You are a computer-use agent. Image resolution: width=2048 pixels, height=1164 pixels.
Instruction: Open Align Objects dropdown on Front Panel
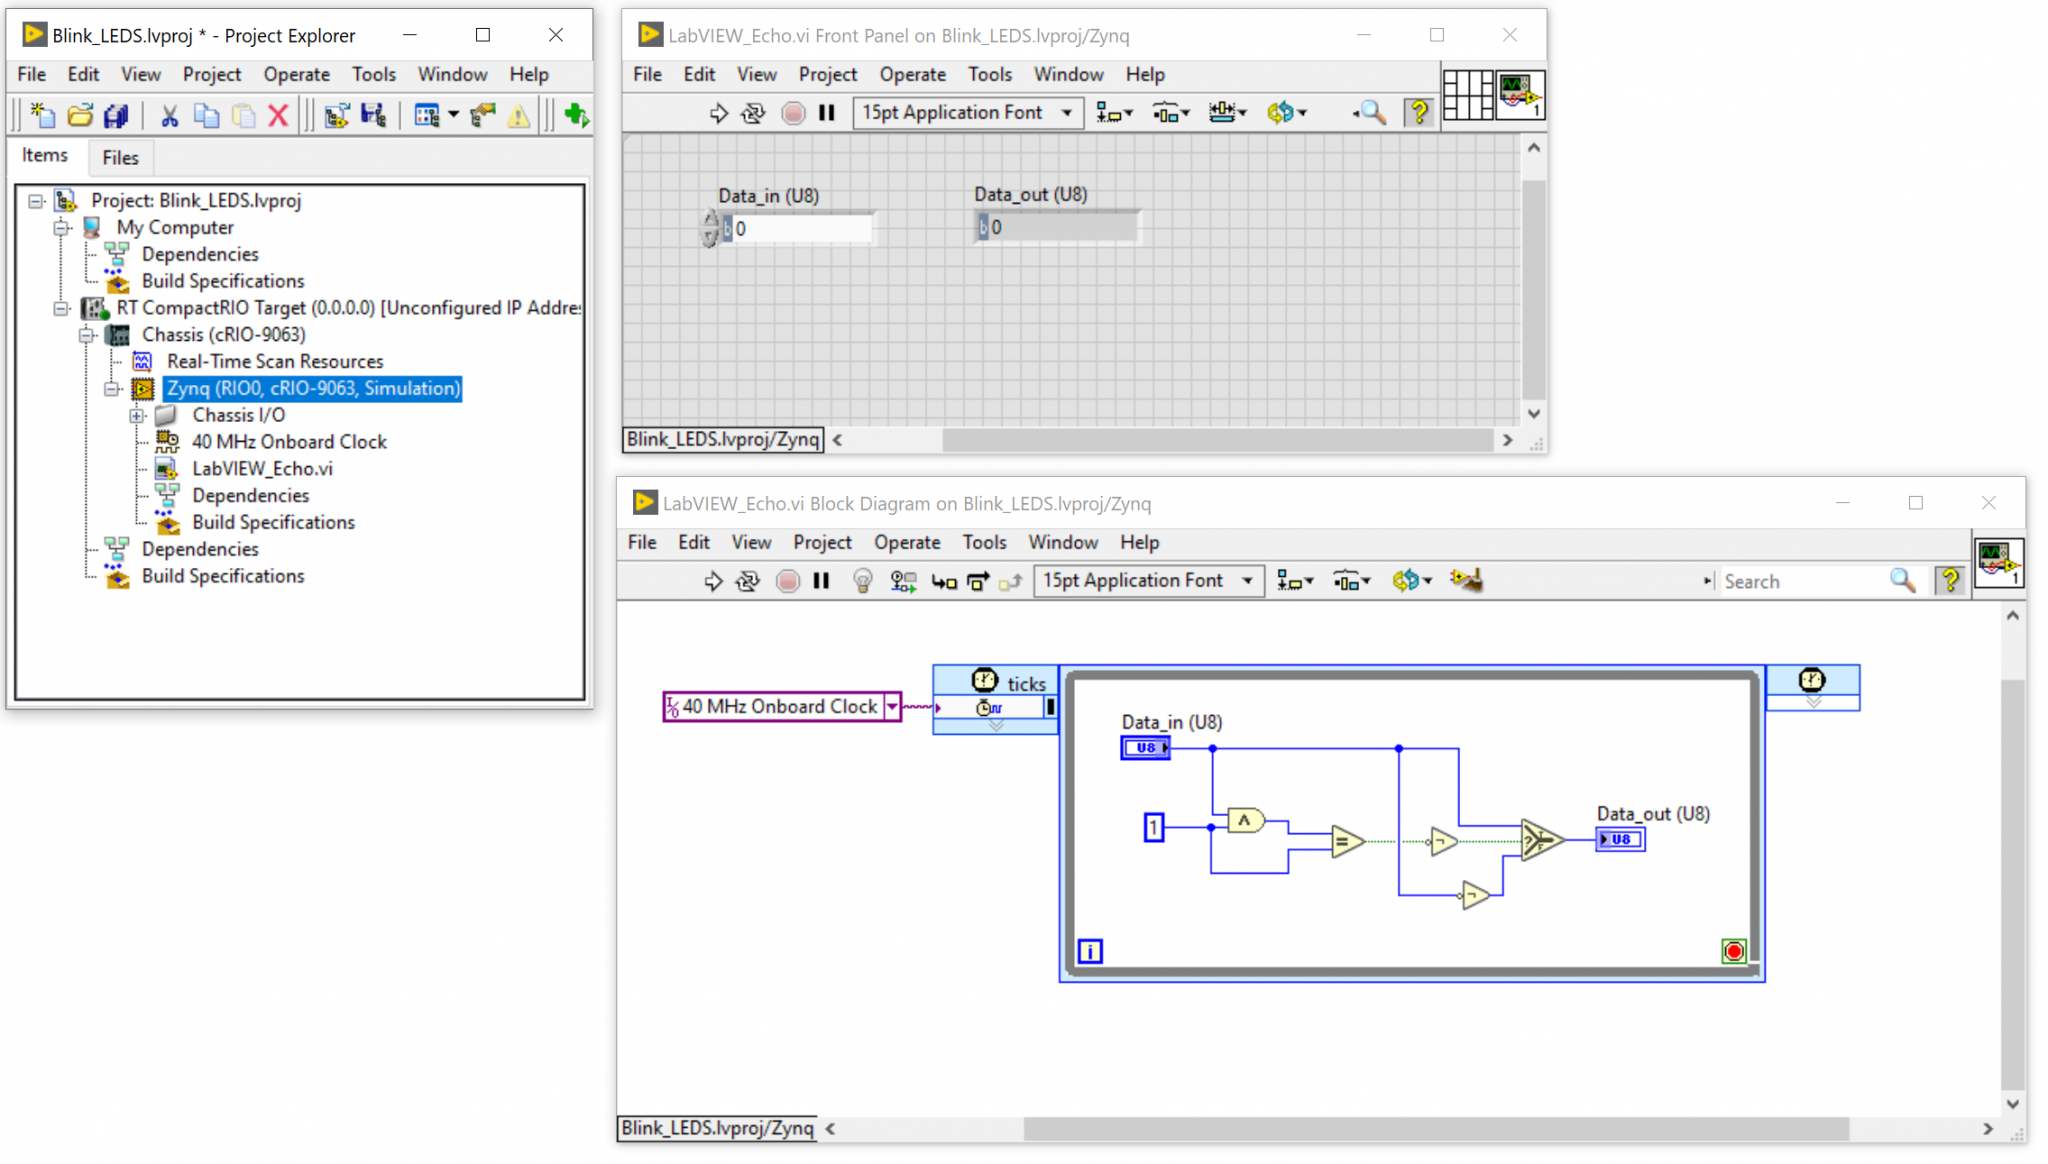(1114, 113)
